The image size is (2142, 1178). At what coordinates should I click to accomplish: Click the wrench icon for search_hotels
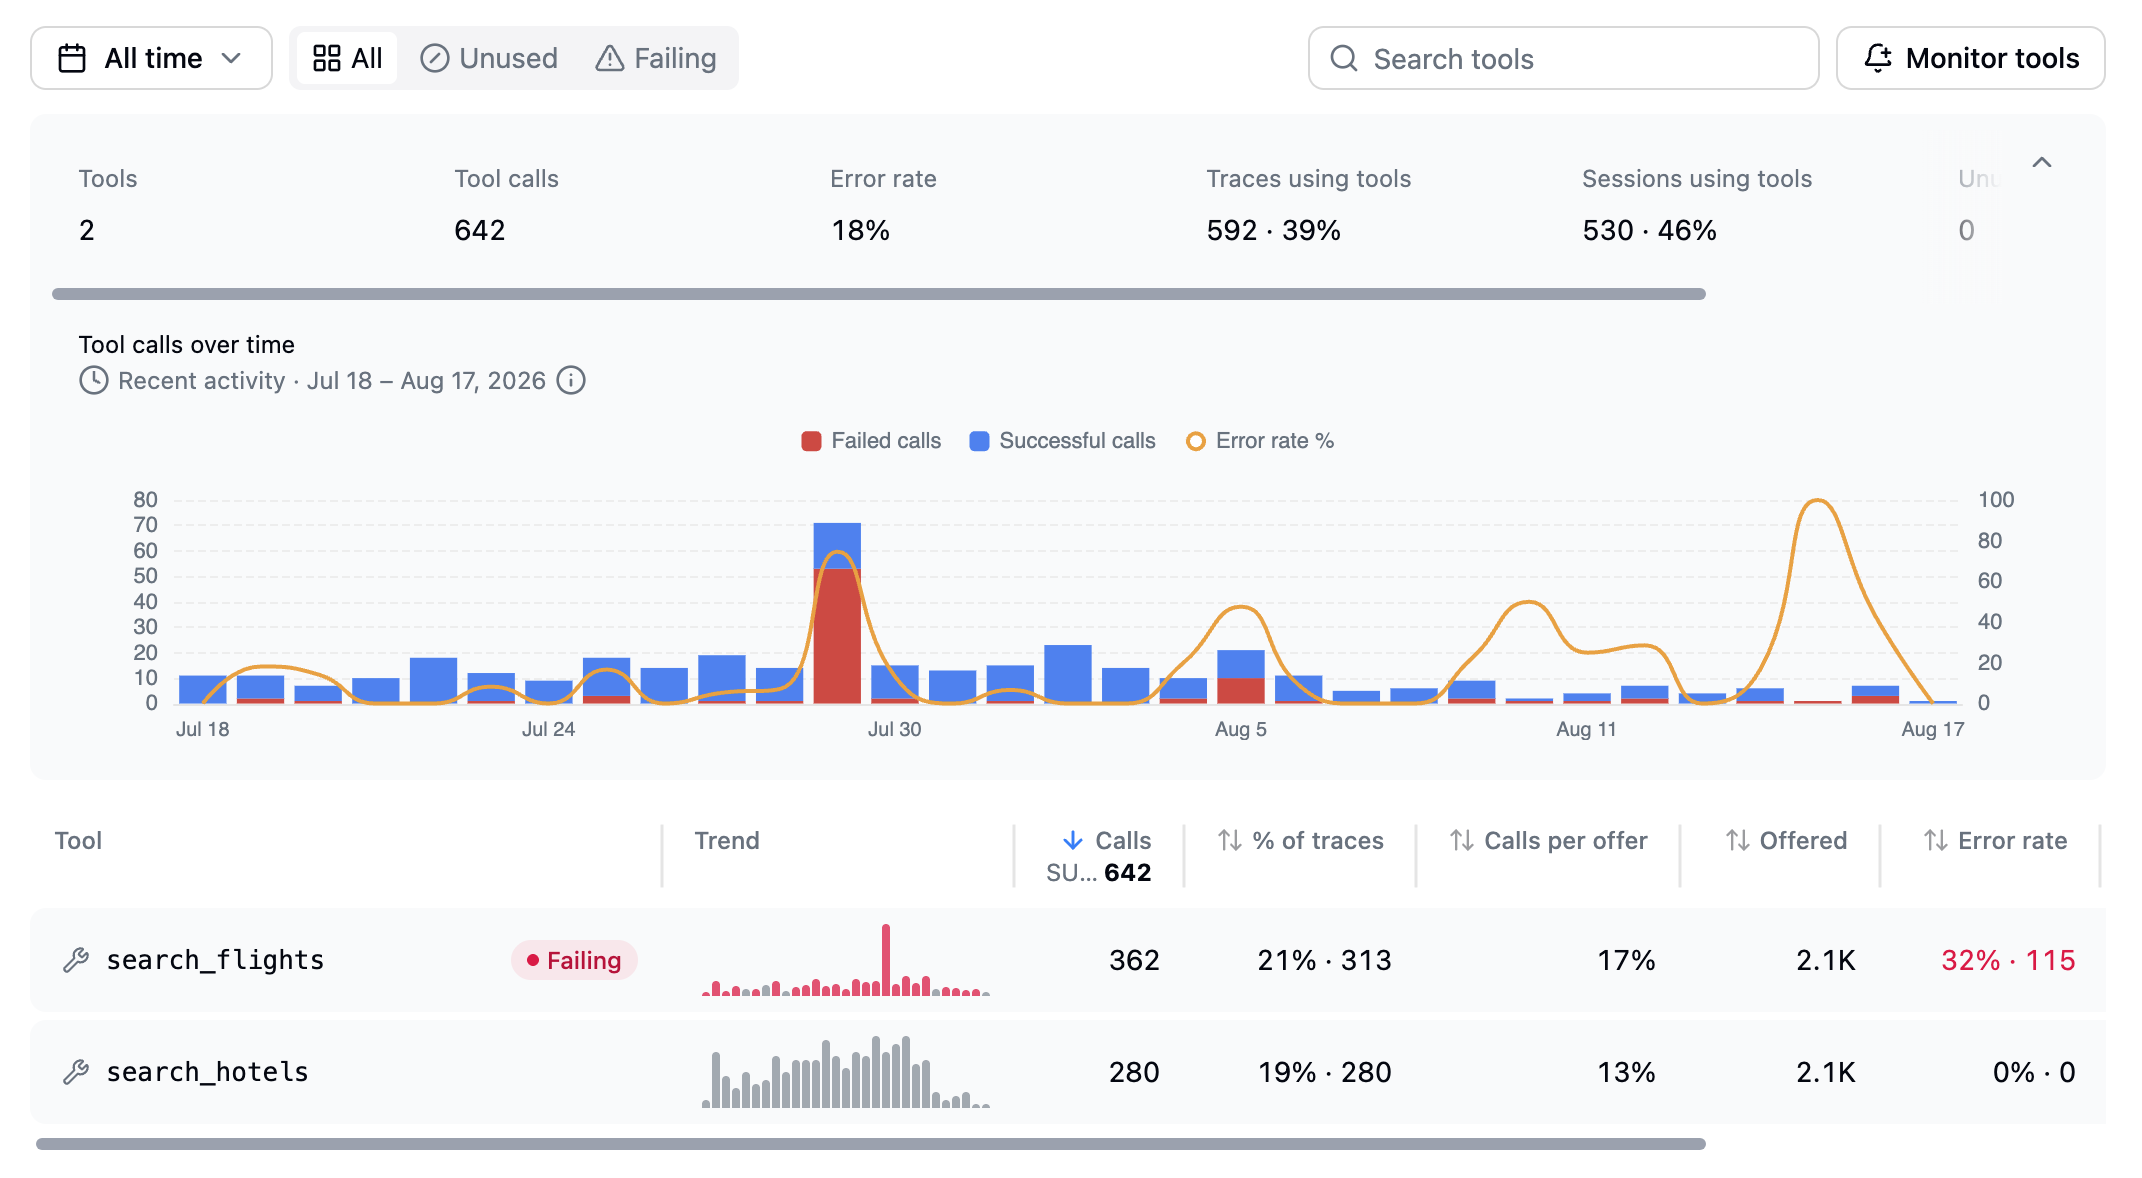[76, 1072]
